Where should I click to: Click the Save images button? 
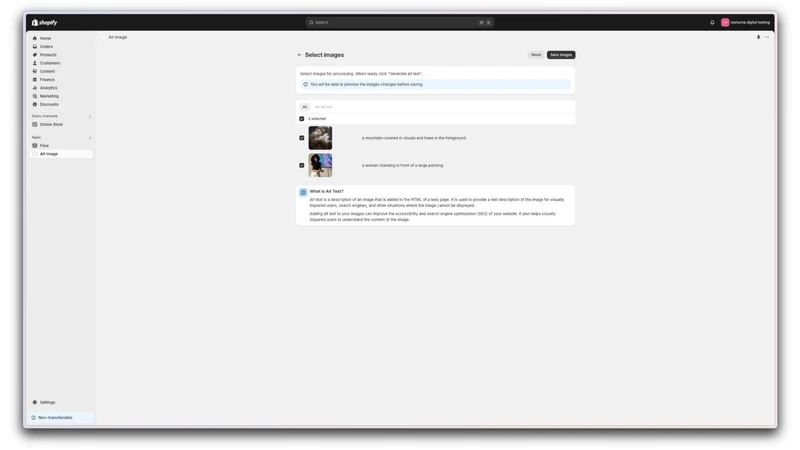pos(561,55)
